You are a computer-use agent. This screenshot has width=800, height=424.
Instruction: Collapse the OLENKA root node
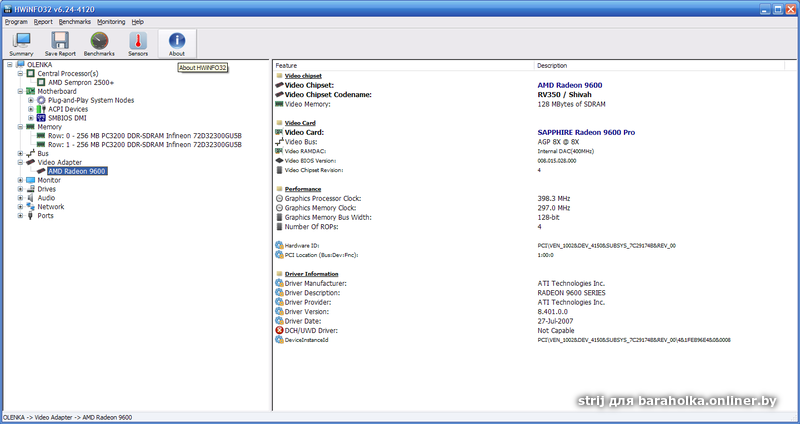click(10, 65)
